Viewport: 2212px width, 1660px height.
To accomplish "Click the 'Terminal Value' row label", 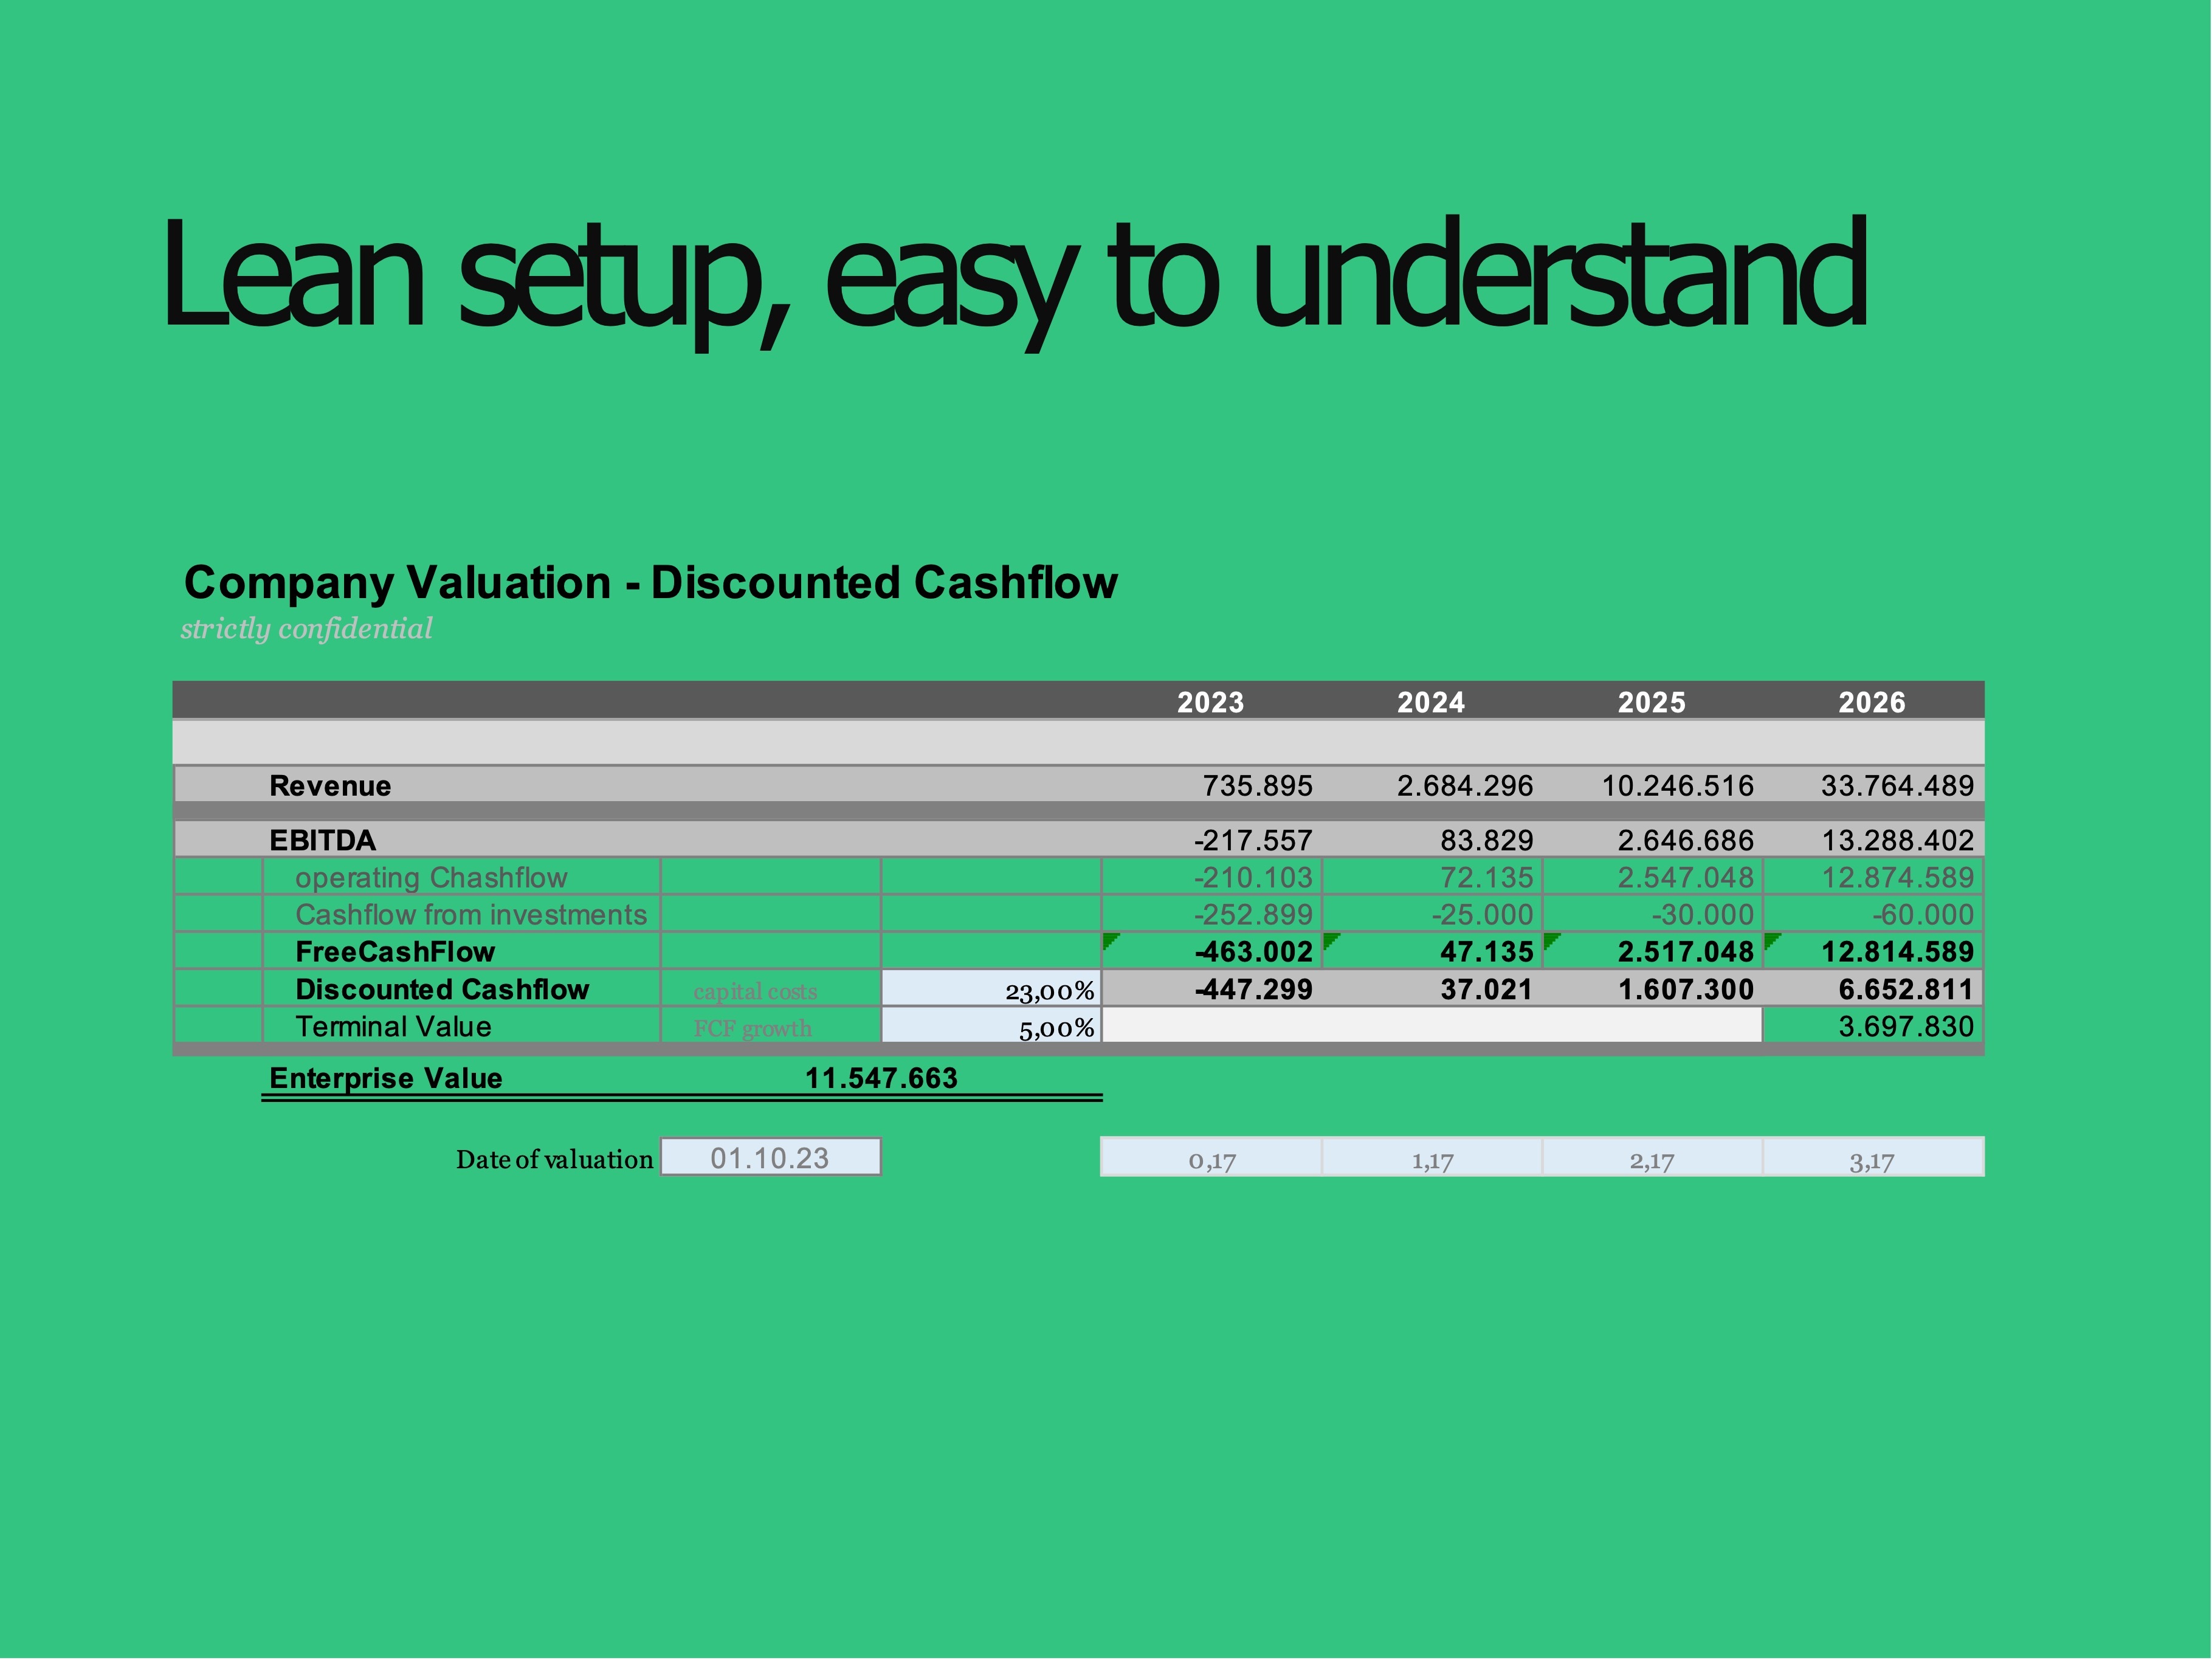I will click(393, 1027).
